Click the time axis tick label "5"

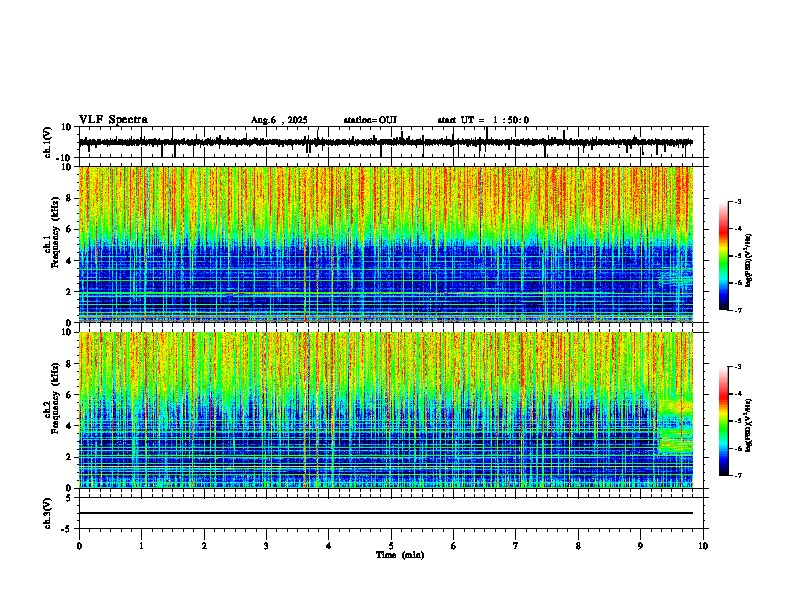391,546
